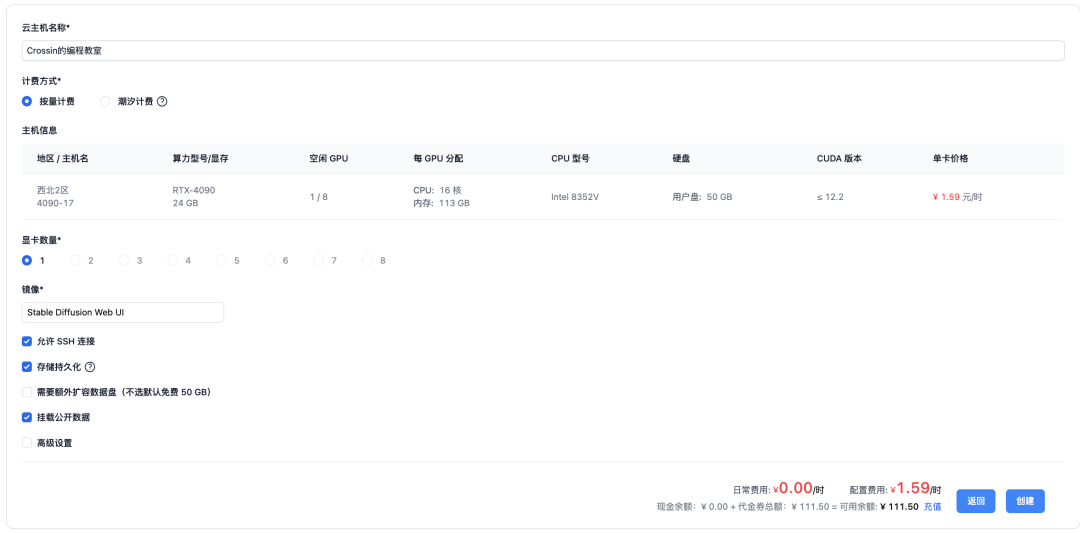The height and width of the screenshot is (533, 1080).
Task: Choose 6 GPU cards radio option
Action: [x=270, y=260]
